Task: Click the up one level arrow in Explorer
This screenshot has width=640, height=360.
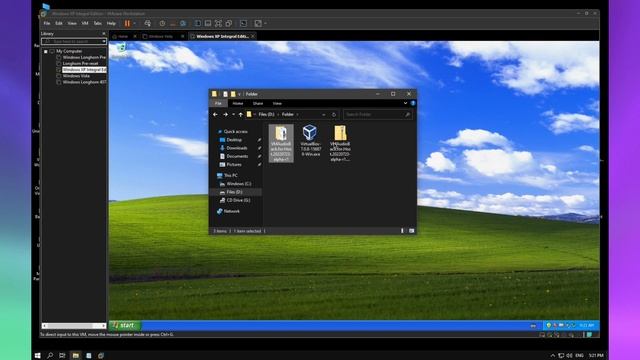Action: (x=240, y=115)
